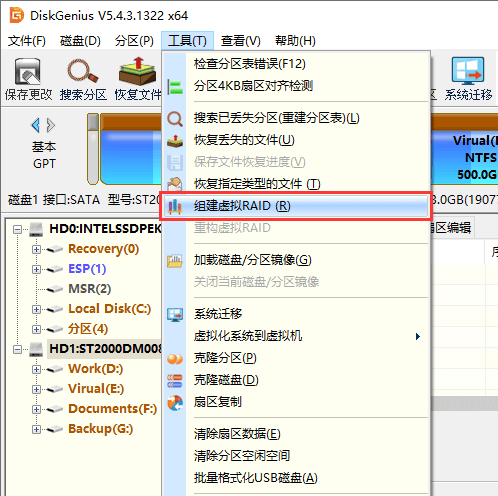Select ESP(1) in the disk tree

click(x=87, y=269)
